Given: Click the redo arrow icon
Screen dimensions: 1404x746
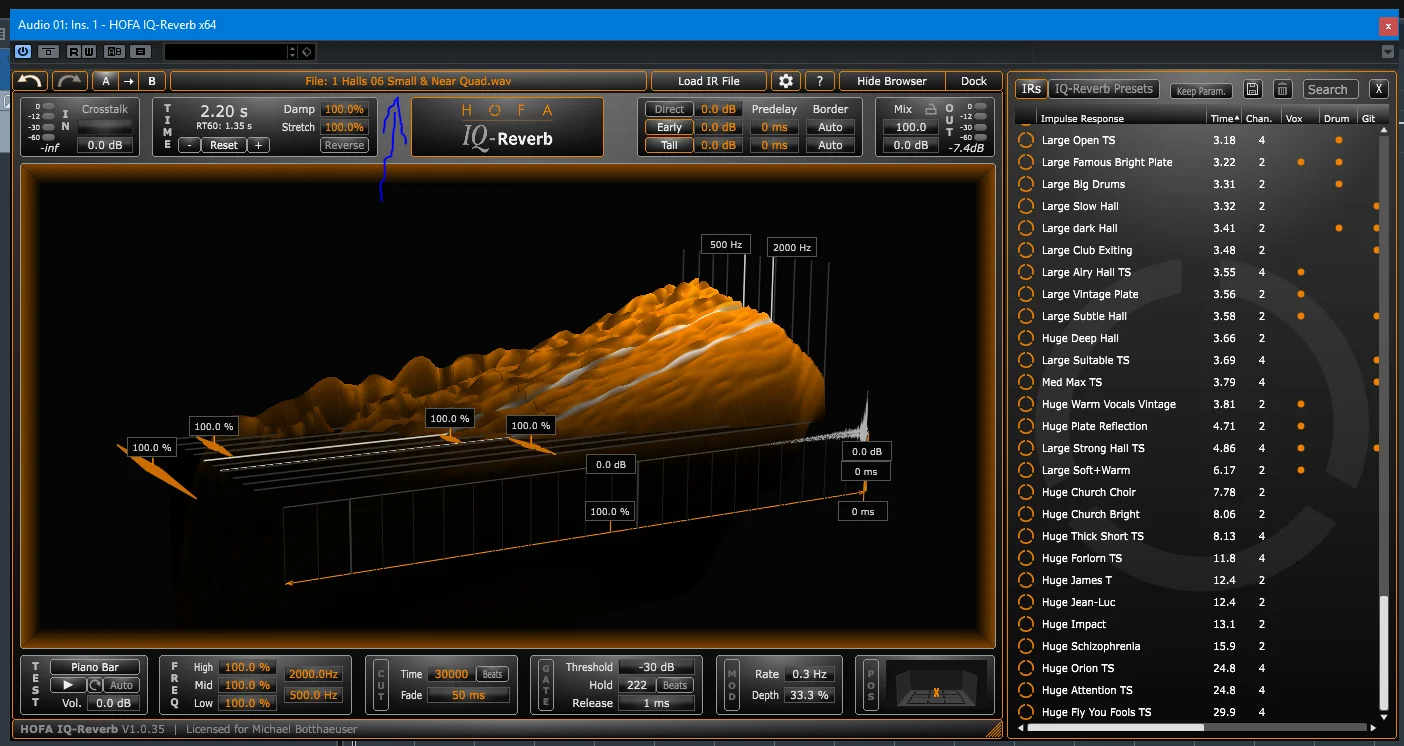Looking at the screenshot, I should click(x=70, y=81).
